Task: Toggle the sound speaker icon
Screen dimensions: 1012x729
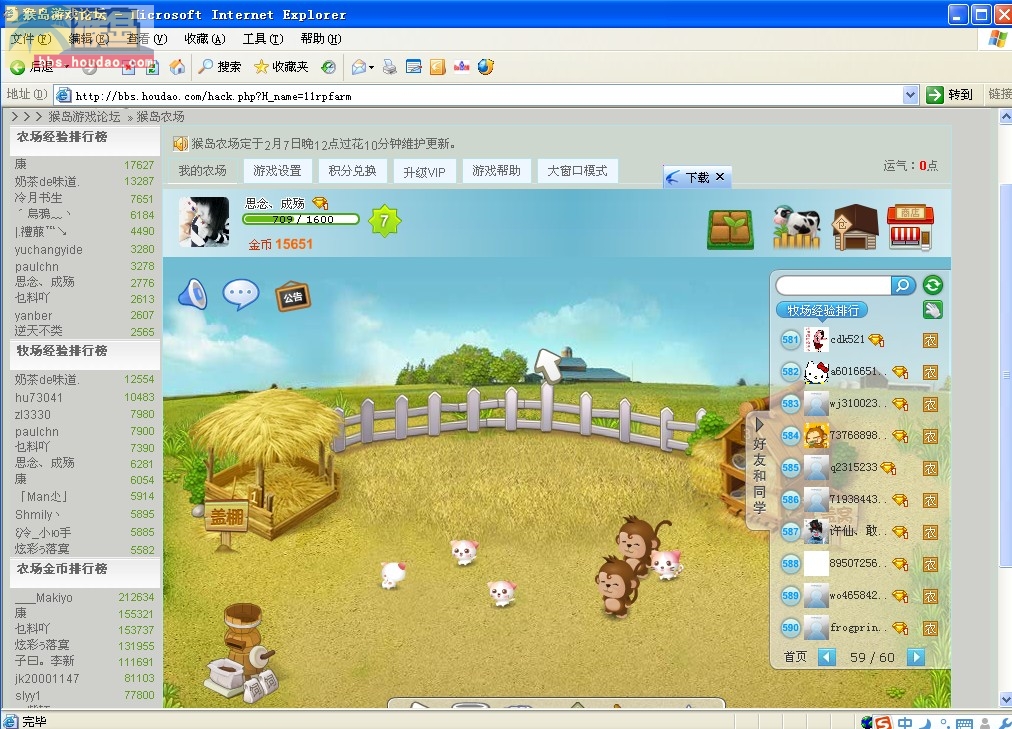Action: pyautogui.click(x=193, y=294)
